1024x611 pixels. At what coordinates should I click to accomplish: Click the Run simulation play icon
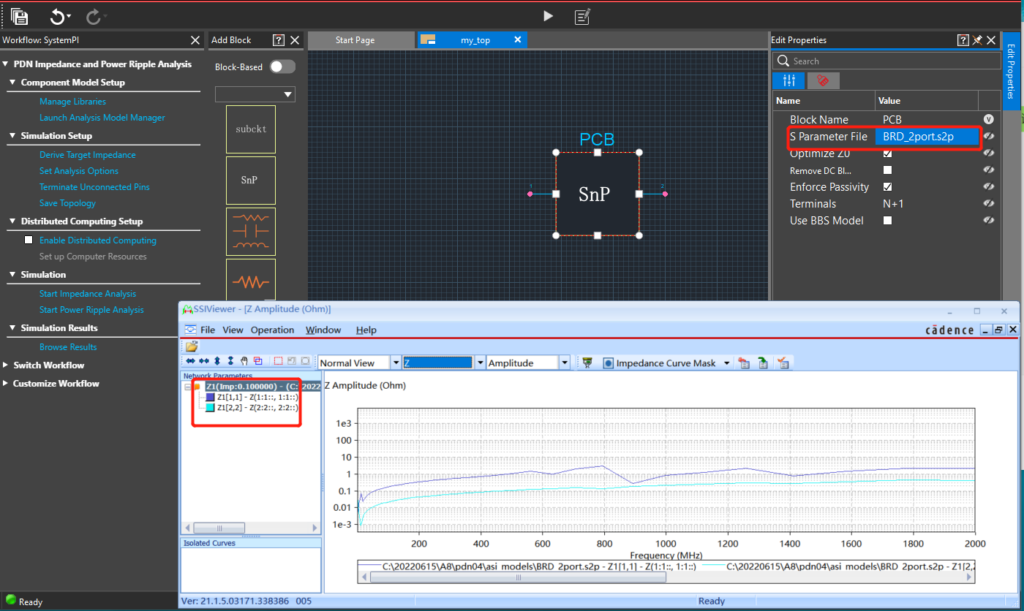pos(547,16)
